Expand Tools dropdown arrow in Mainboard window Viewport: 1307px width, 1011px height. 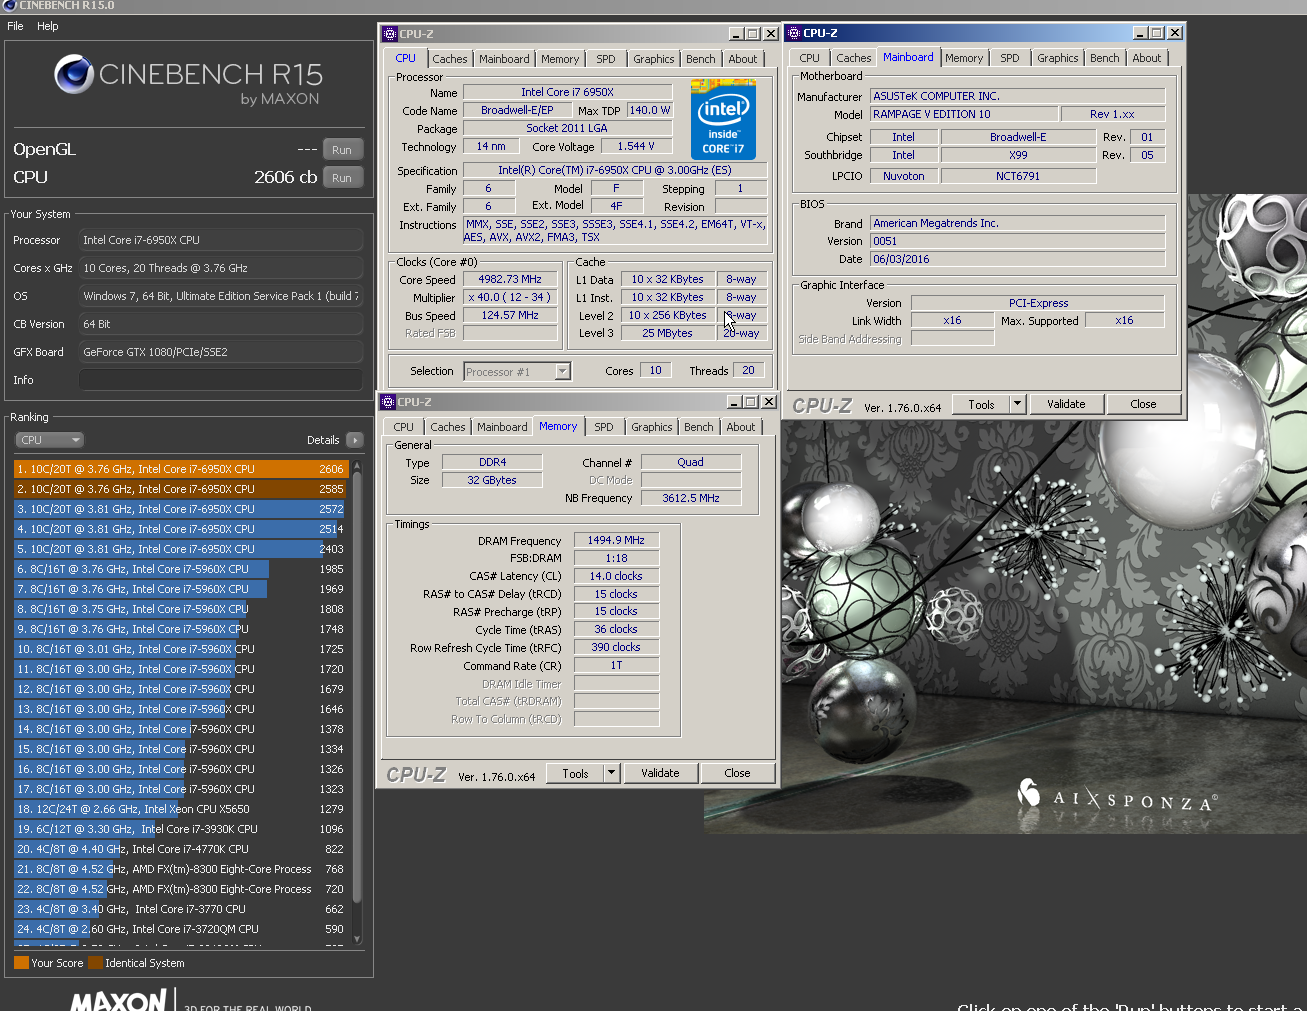tap(1018, 405)
